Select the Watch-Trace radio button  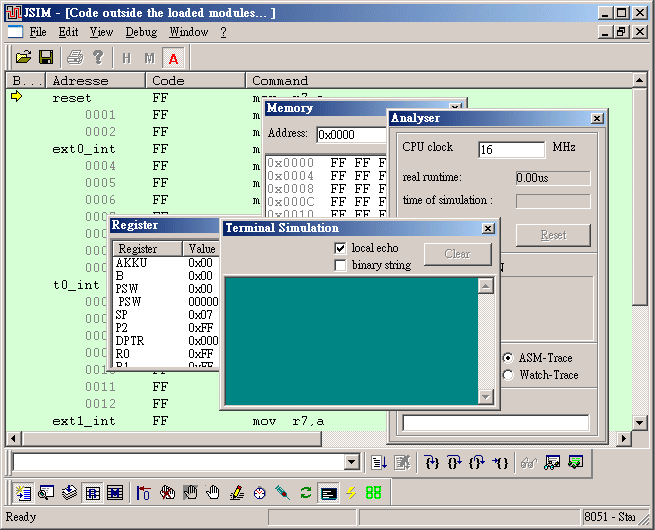[508, 375]
